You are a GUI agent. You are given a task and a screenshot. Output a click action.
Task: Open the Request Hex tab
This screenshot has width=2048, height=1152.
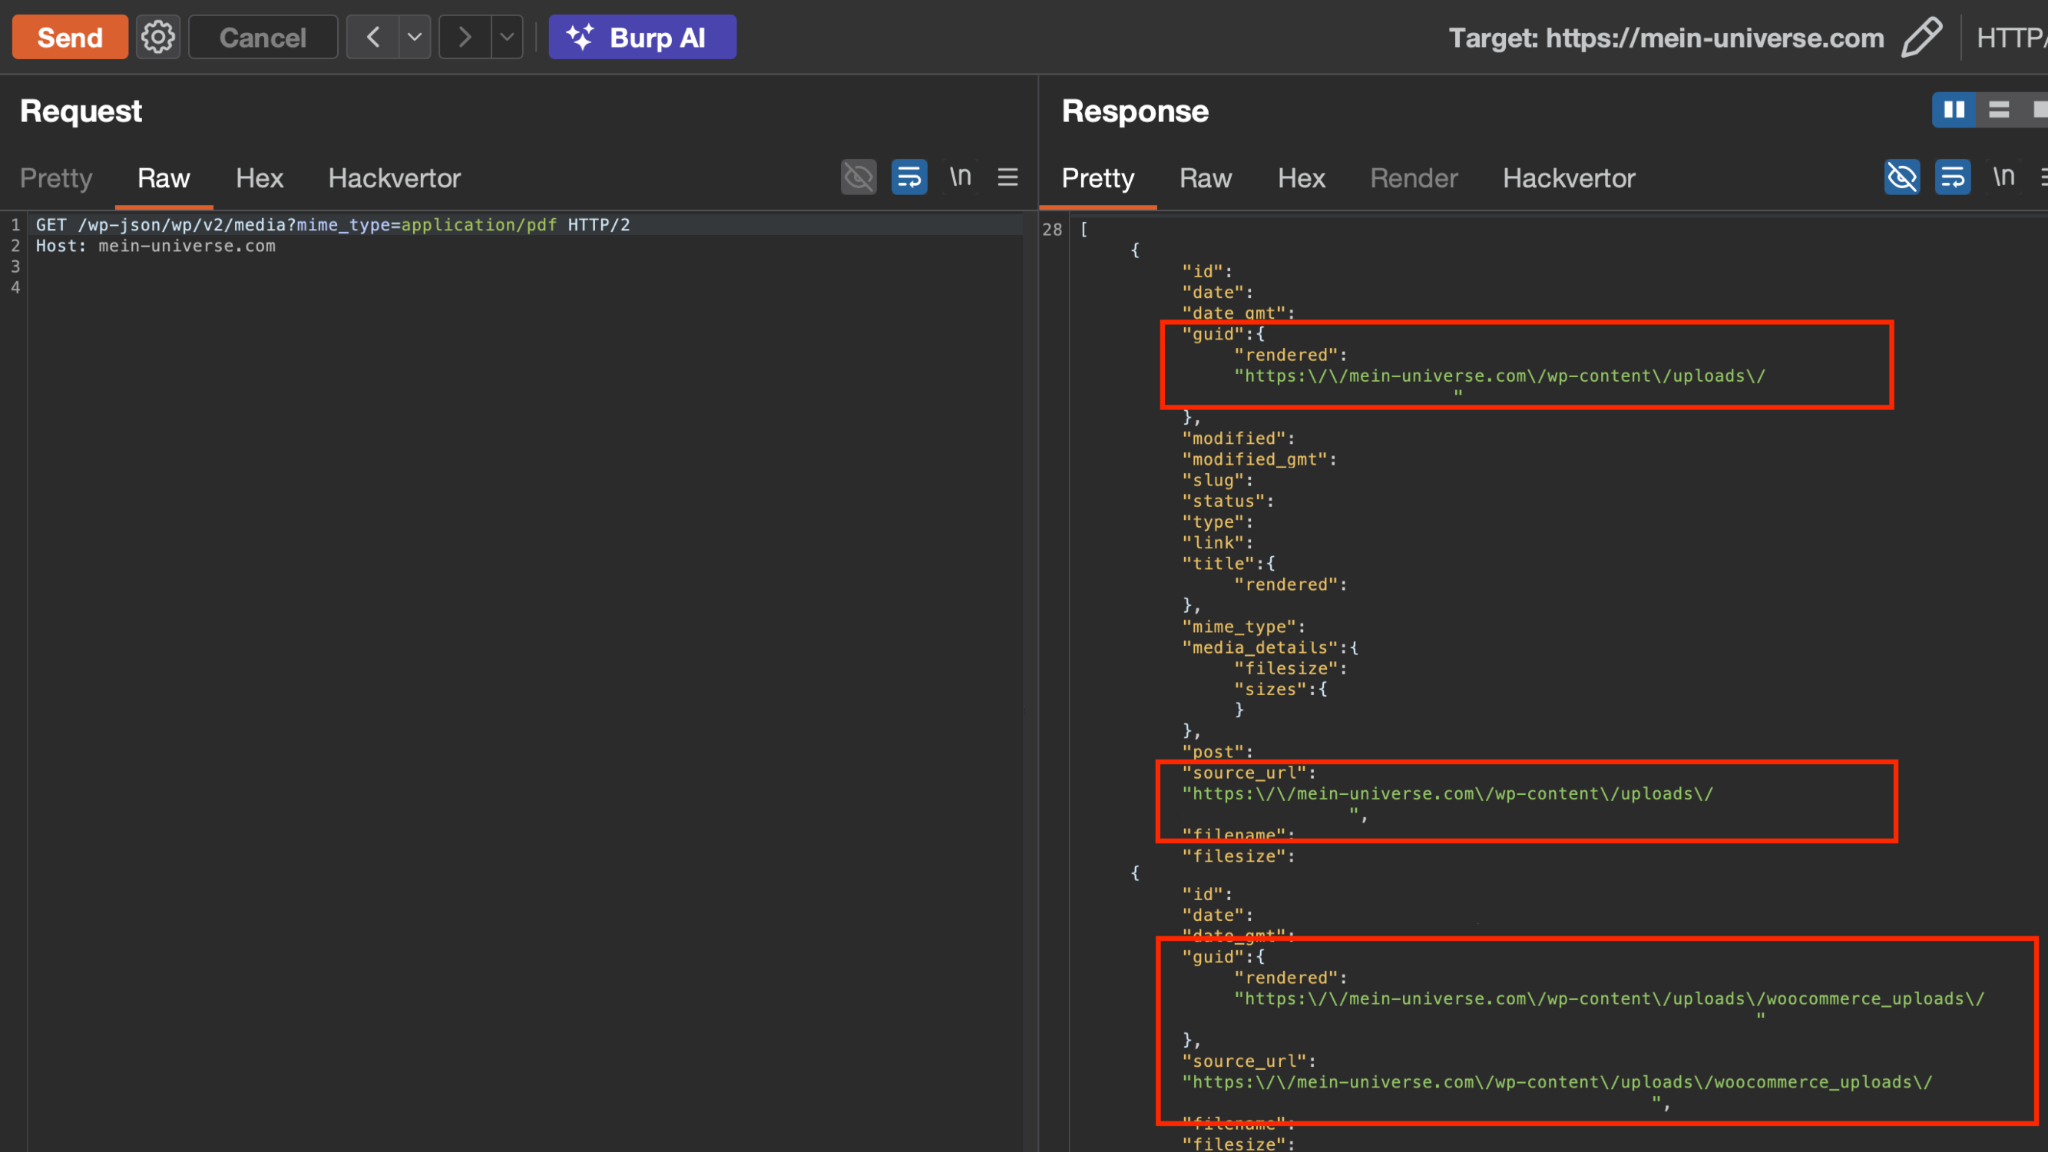coord(260,178)
